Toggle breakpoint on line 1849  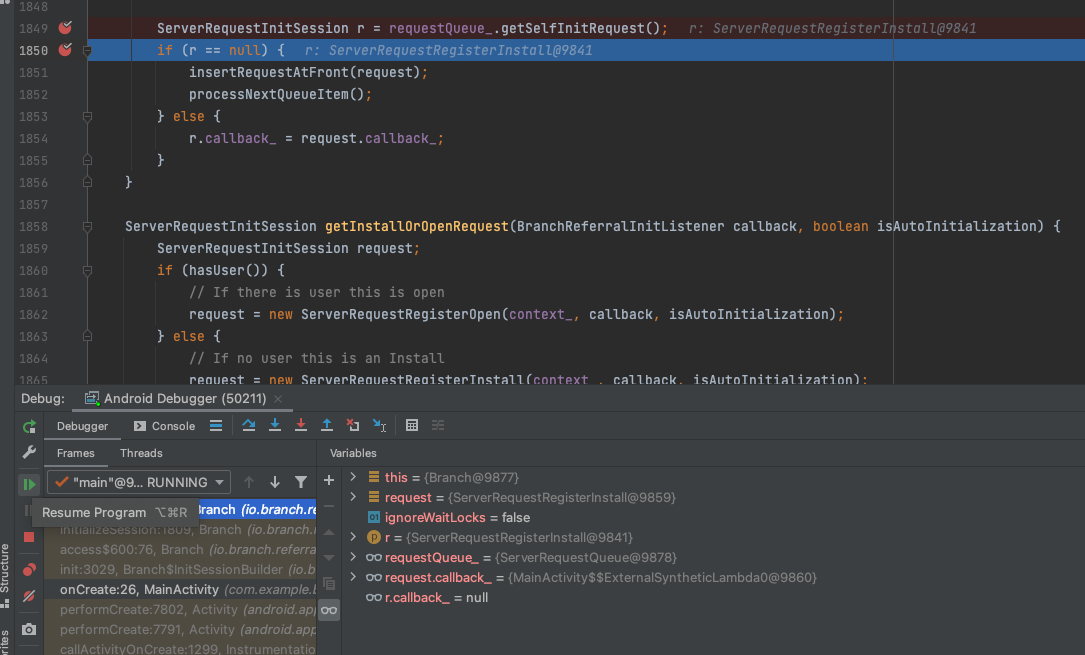[x=65, y=28]
